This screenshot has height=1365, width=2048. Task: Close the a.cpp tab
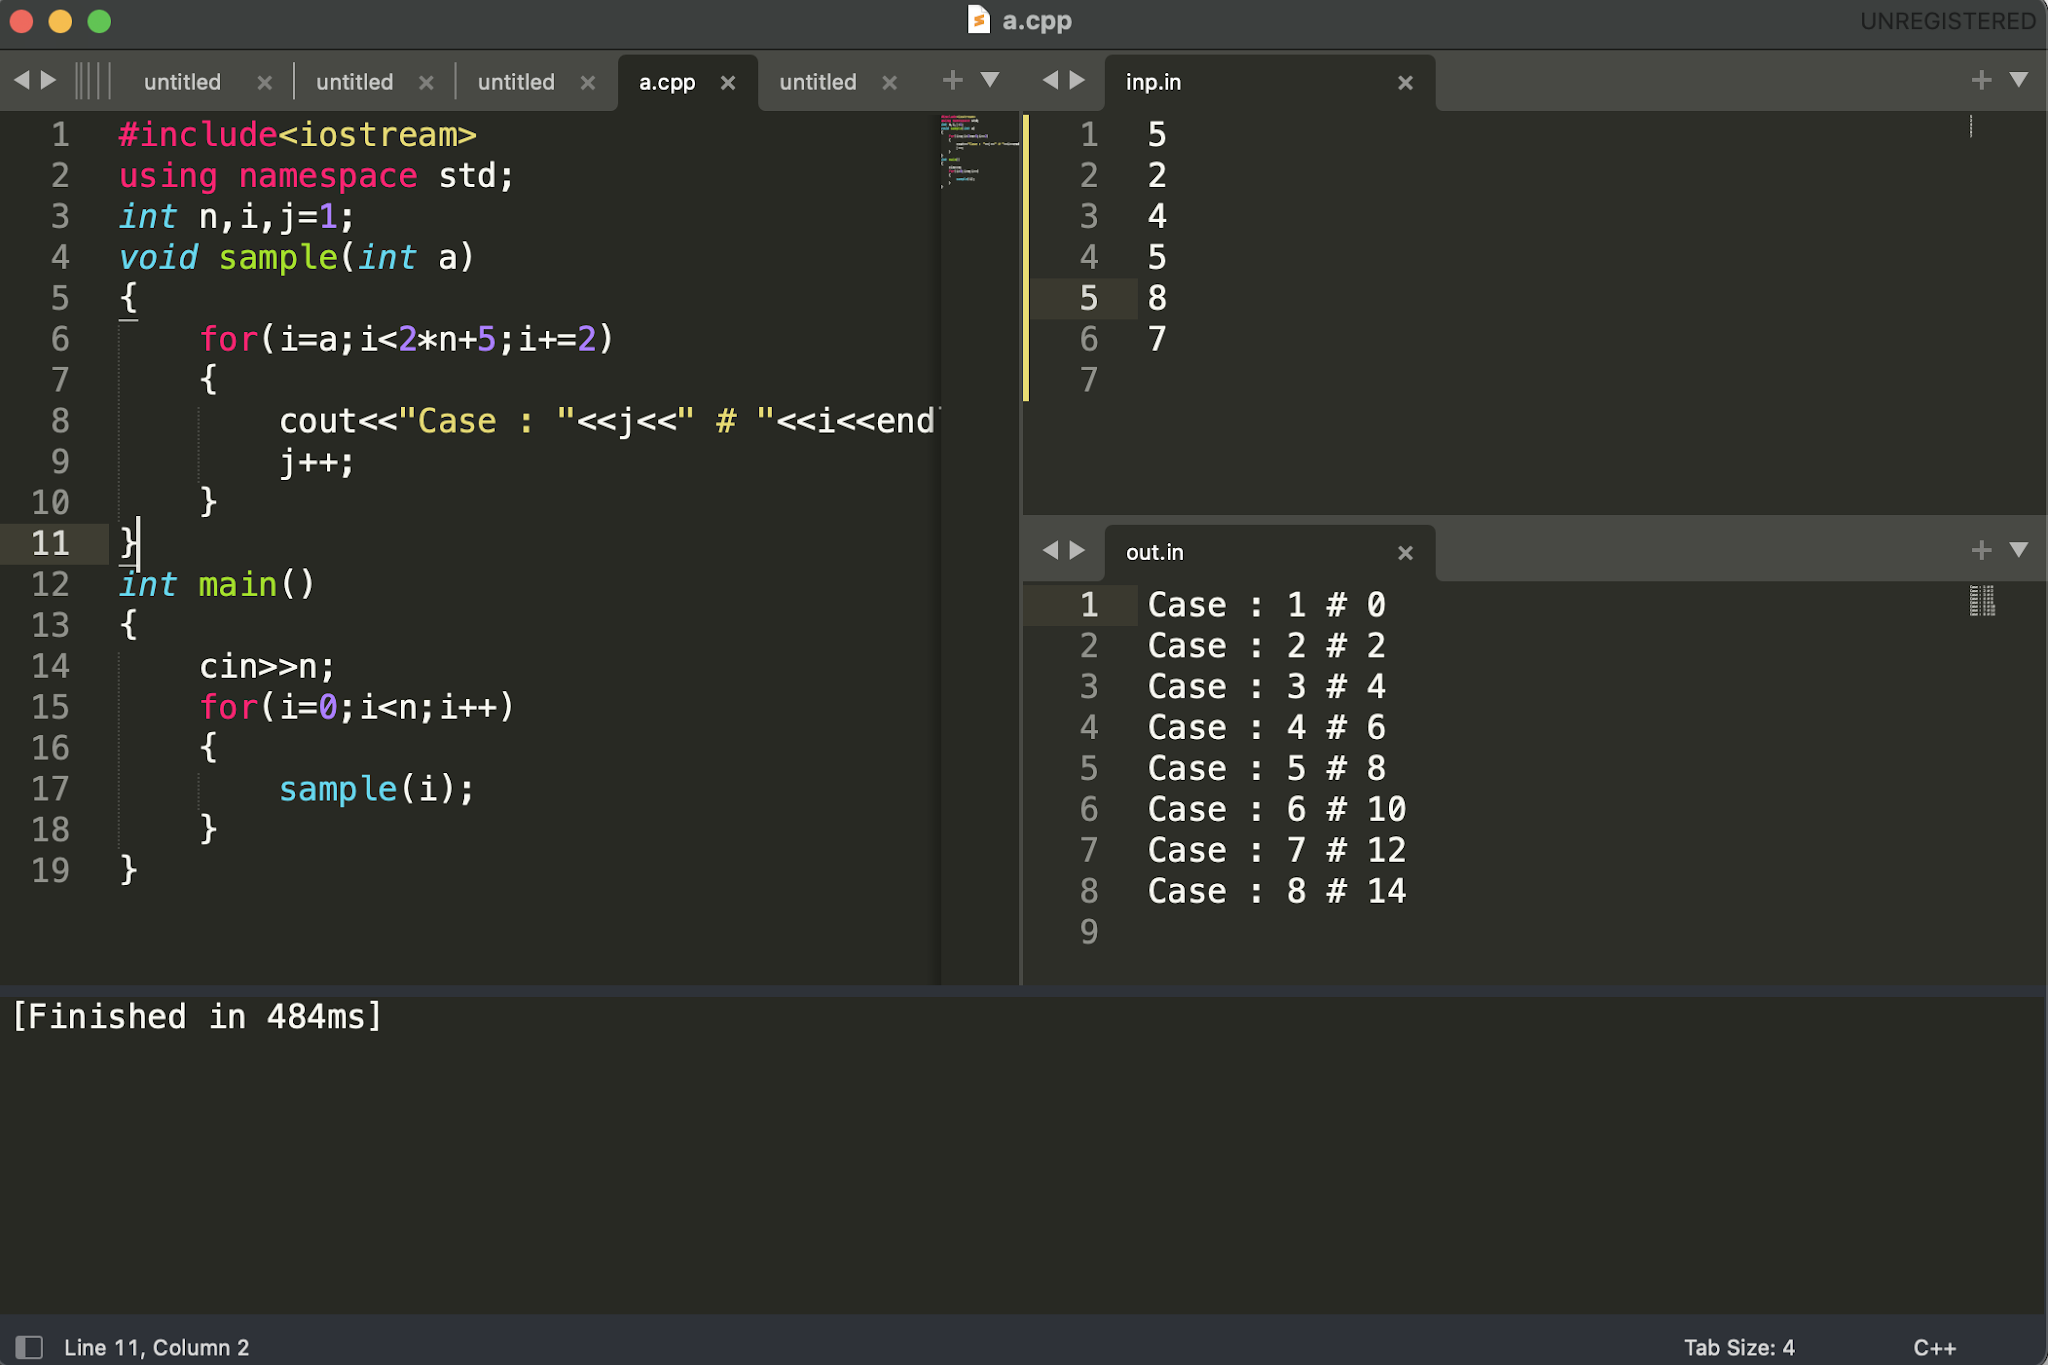(x=728, y=83)
